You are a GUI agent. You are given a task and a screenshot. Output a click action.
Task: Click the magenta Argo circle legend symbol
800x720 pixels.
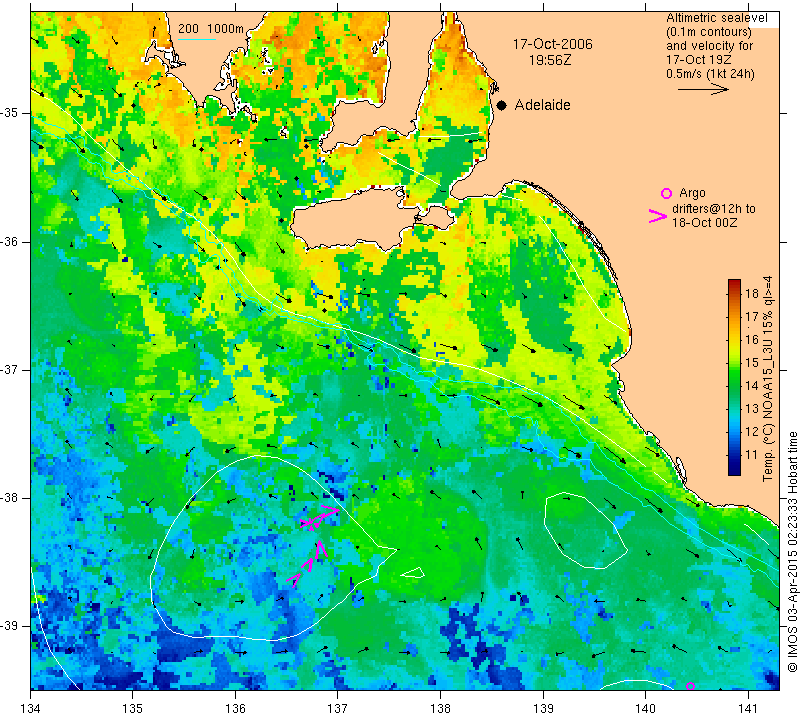point(666,193)
